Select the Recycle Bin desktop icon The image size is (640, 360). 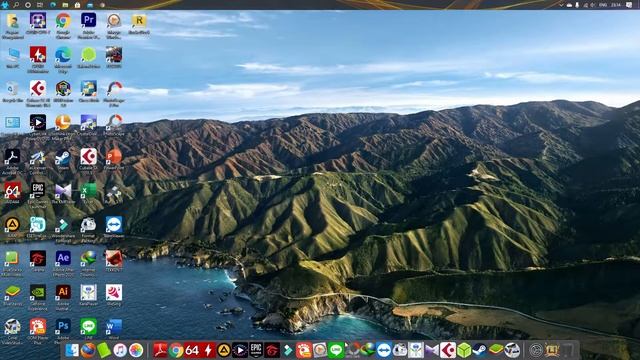point(12,89)
